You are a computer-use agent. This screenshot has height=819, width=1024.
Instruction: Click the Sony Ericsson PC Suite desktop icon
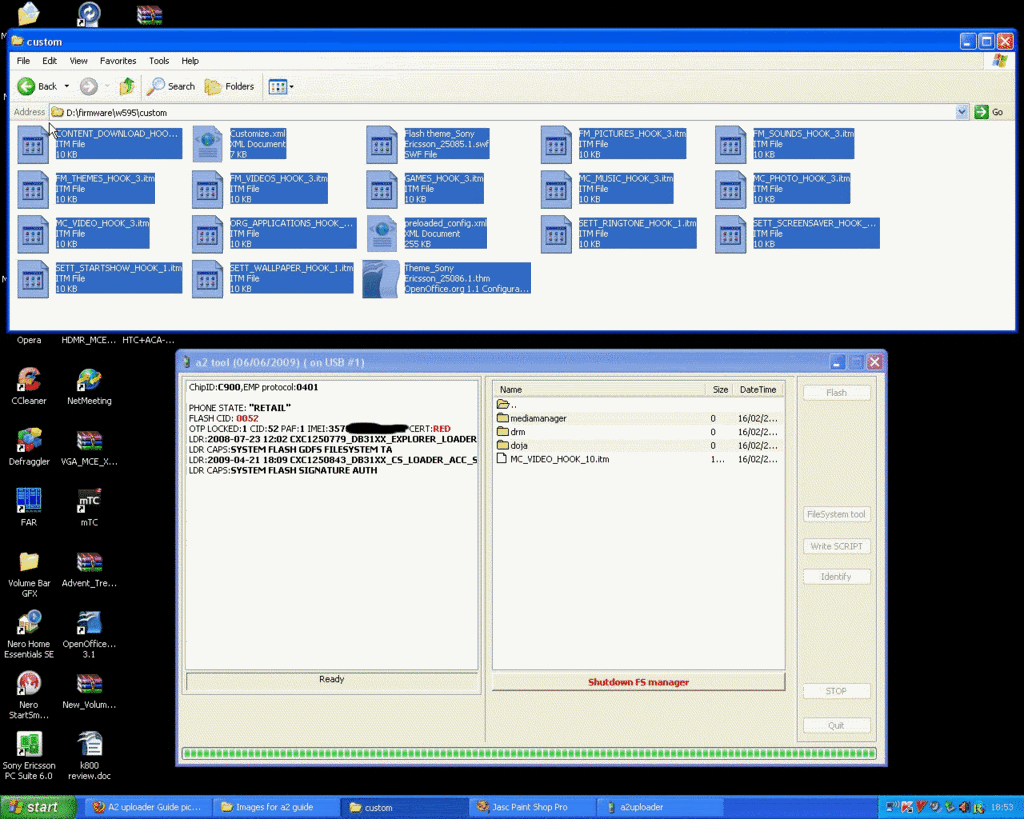point(29,745)
